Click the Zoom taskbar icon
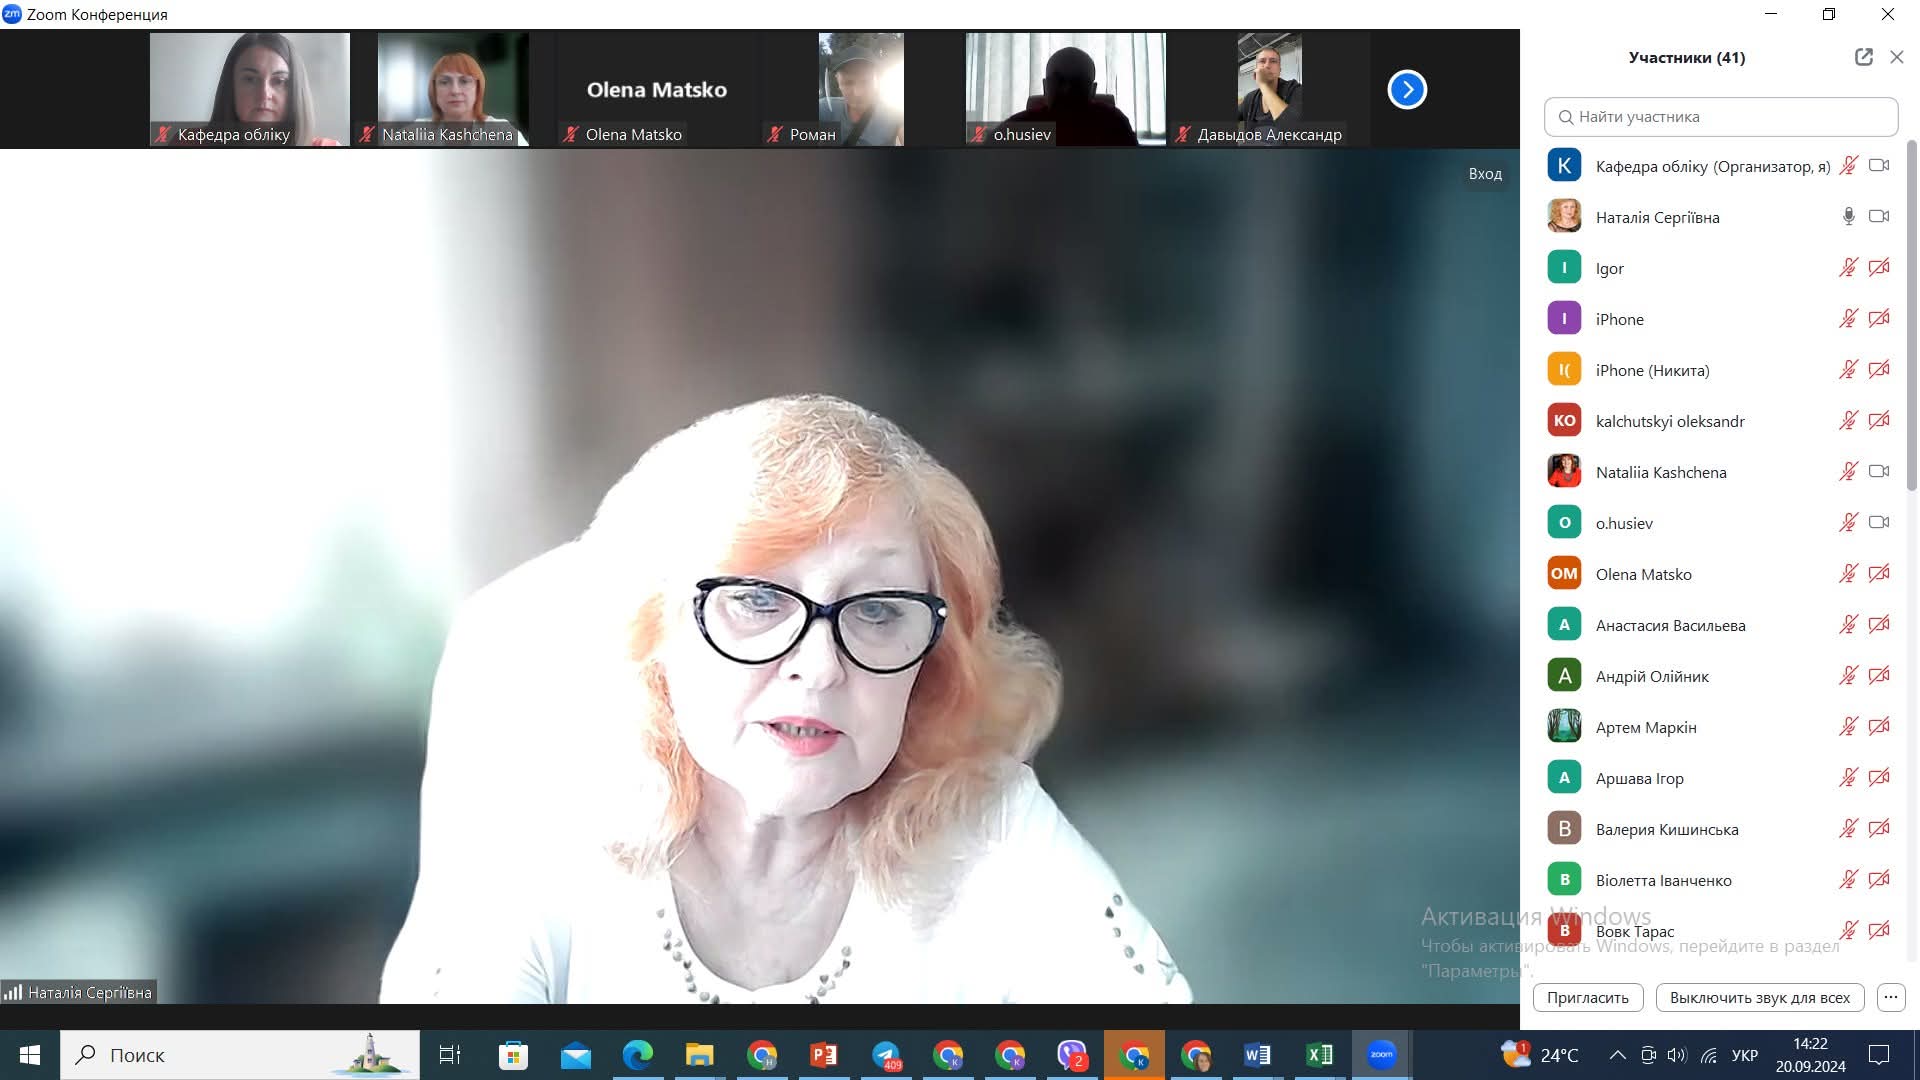The width and height of the screenshot is (1920, 1080). point(1381,1055)
